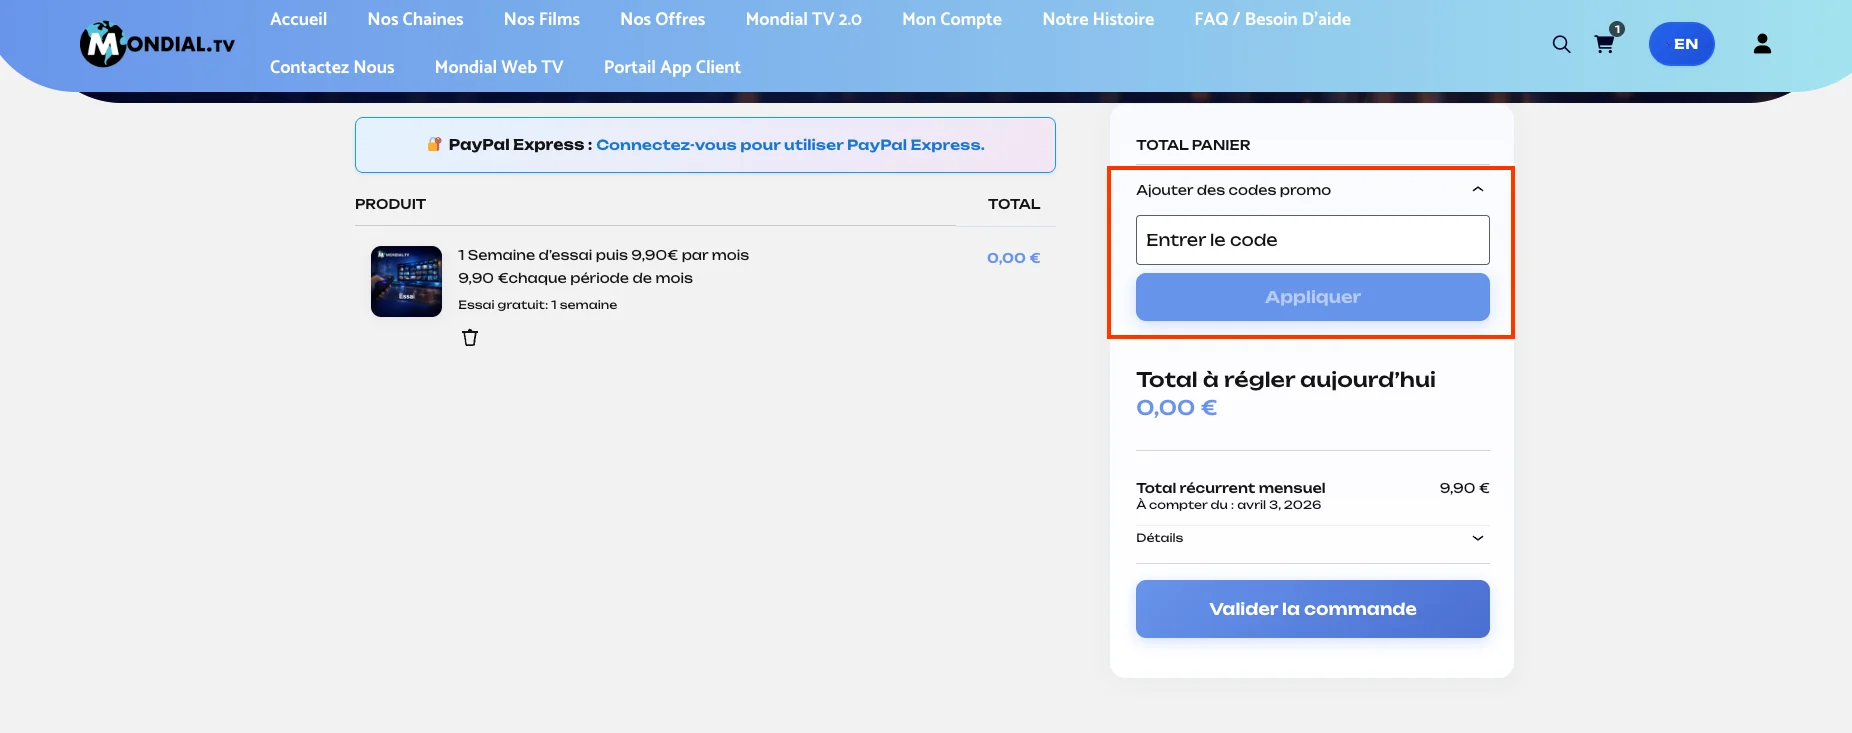Viewport: 1852px width, 733px height.
Task: Open the shopping cart icon
Action: tap(1604, 44)
